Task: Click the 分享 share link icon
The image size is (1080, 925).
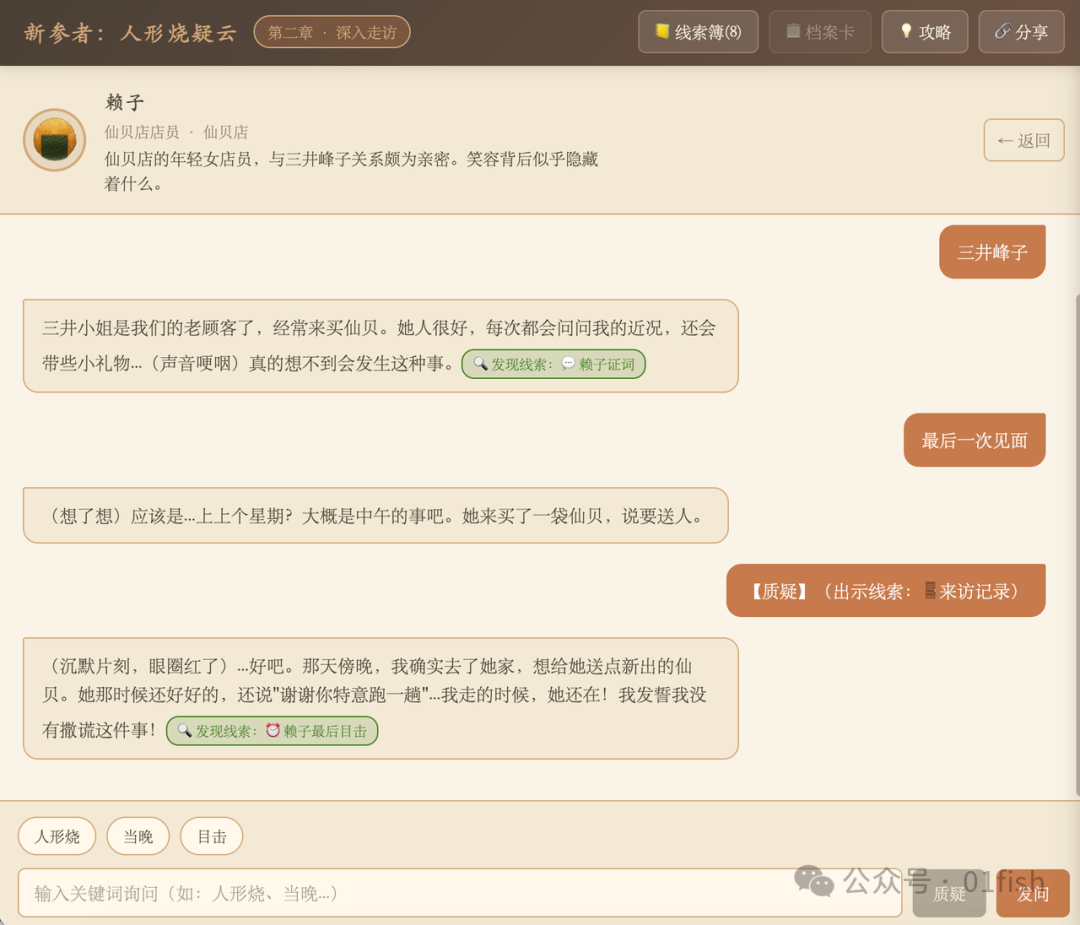Action: click(1002, 31)
